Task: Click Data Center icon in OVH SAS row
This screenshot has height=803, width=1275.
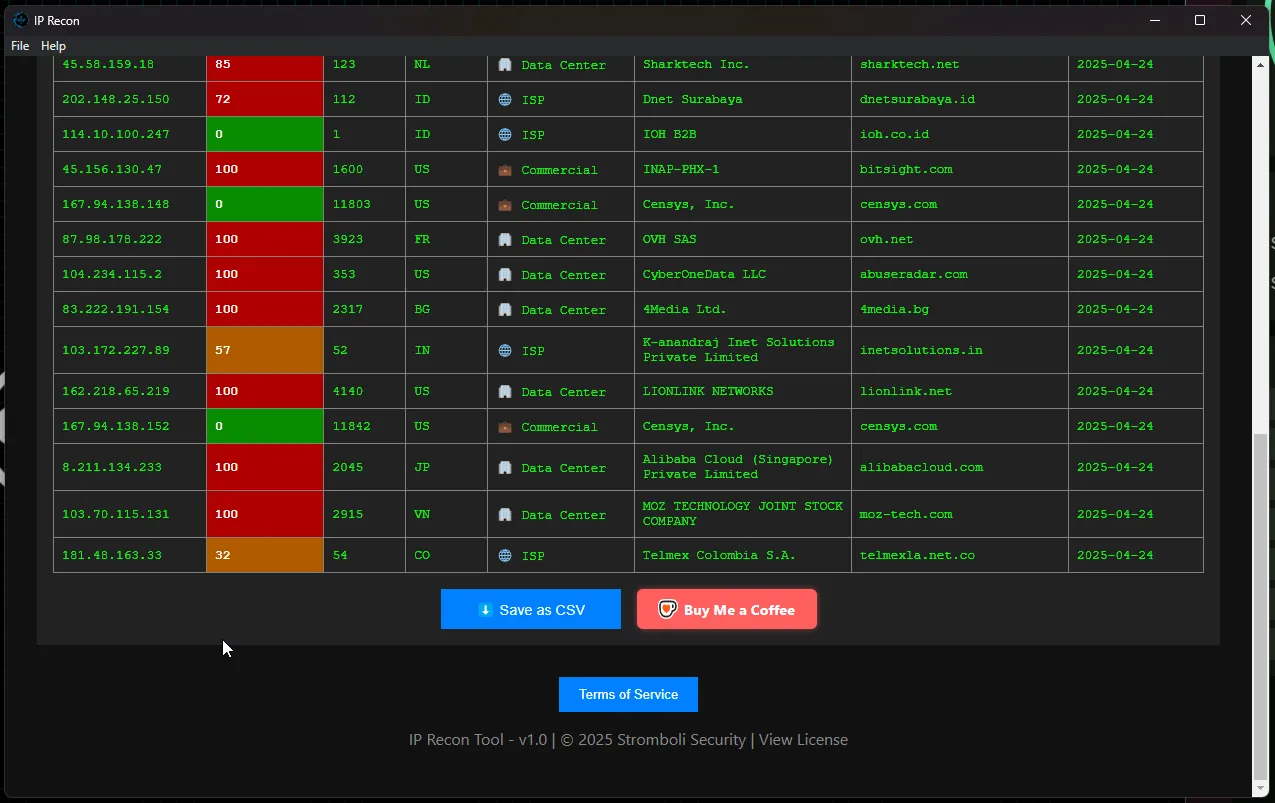Action: pyautogui.click(x=505, y=240)
